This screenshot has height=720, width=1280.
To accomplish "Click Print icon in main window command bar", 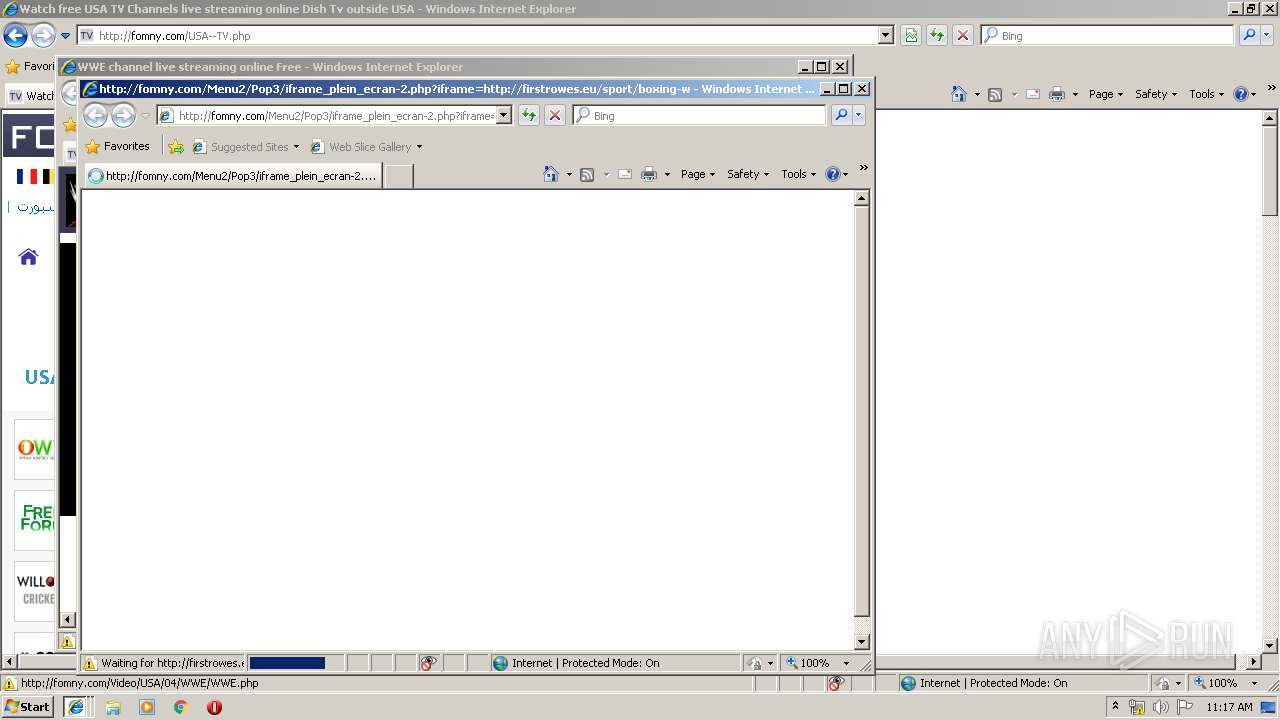I will pyautogui.click(x=1057, y=94).
